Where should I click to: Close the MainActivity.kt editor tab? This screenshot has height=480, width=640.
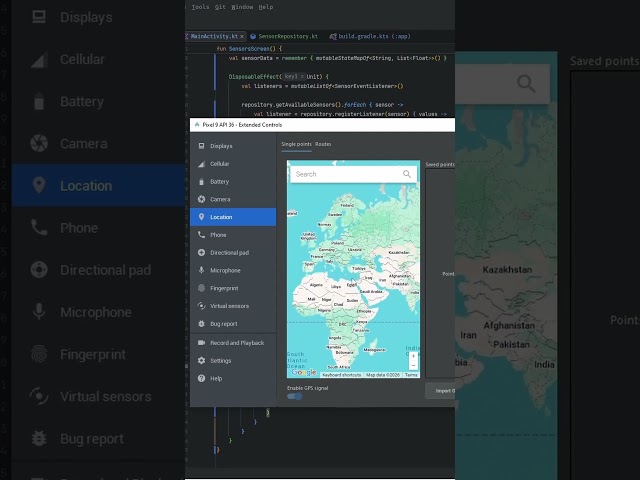click(242, 36)
